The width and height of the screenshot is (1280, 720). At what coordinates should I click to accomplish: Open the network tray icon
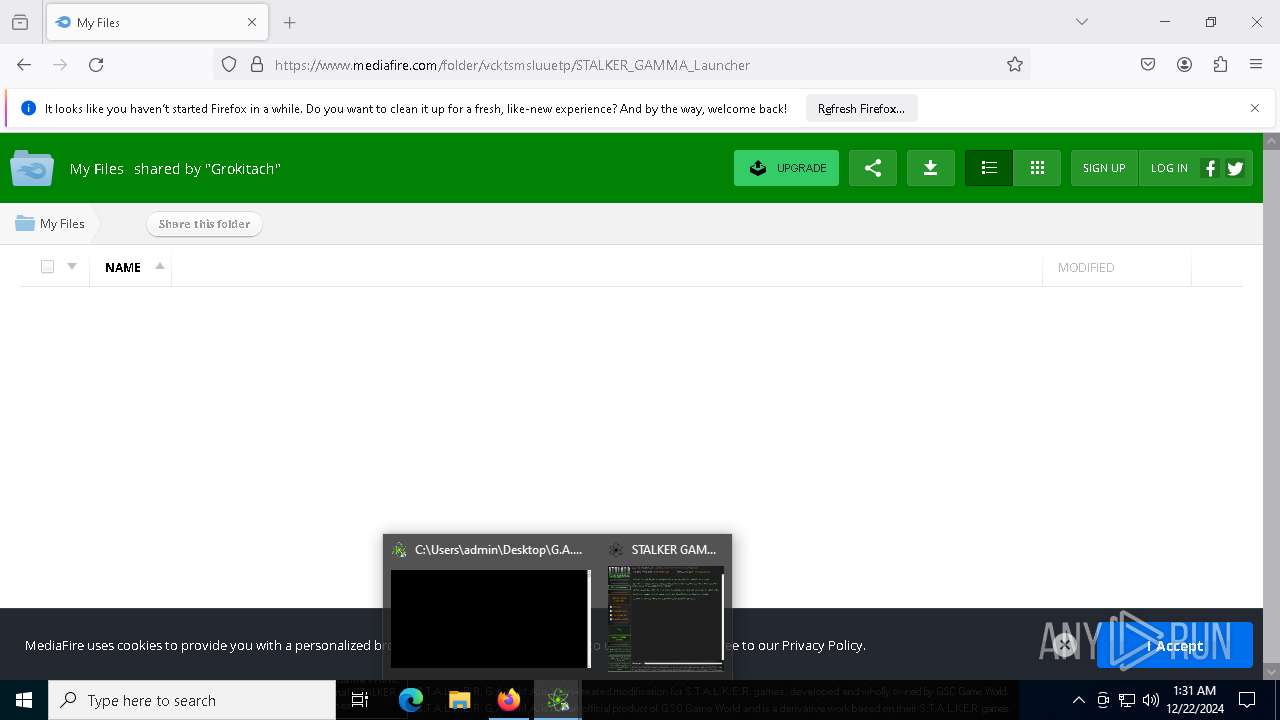pos(1127,700)
